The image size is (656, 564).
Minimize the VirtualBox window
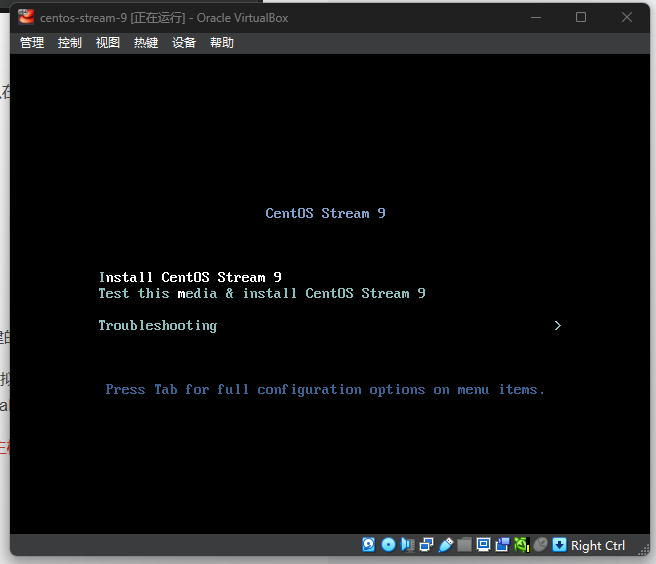tap(536, 18)
